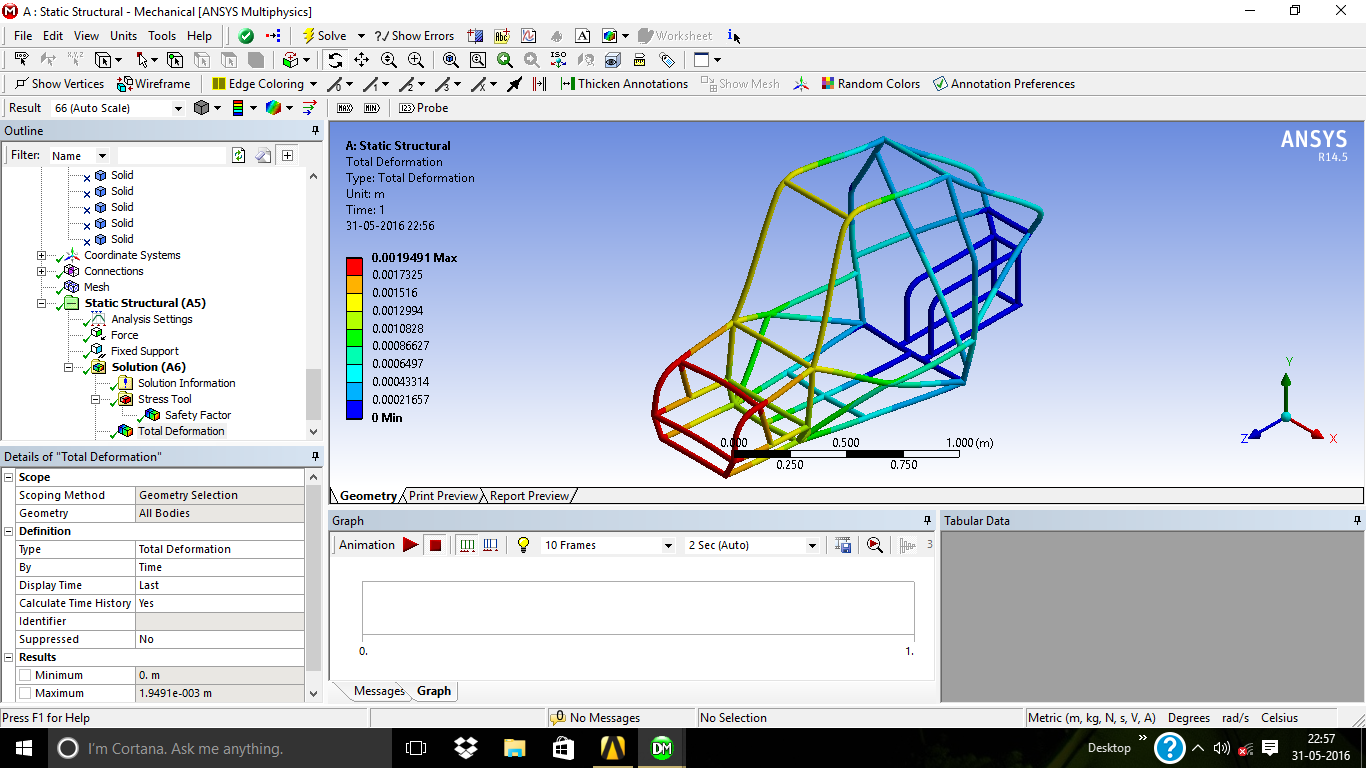Open File Explorer from taskbar
Screen dimensions: 1366x768
pyautogui.click(x=514, y=748)
